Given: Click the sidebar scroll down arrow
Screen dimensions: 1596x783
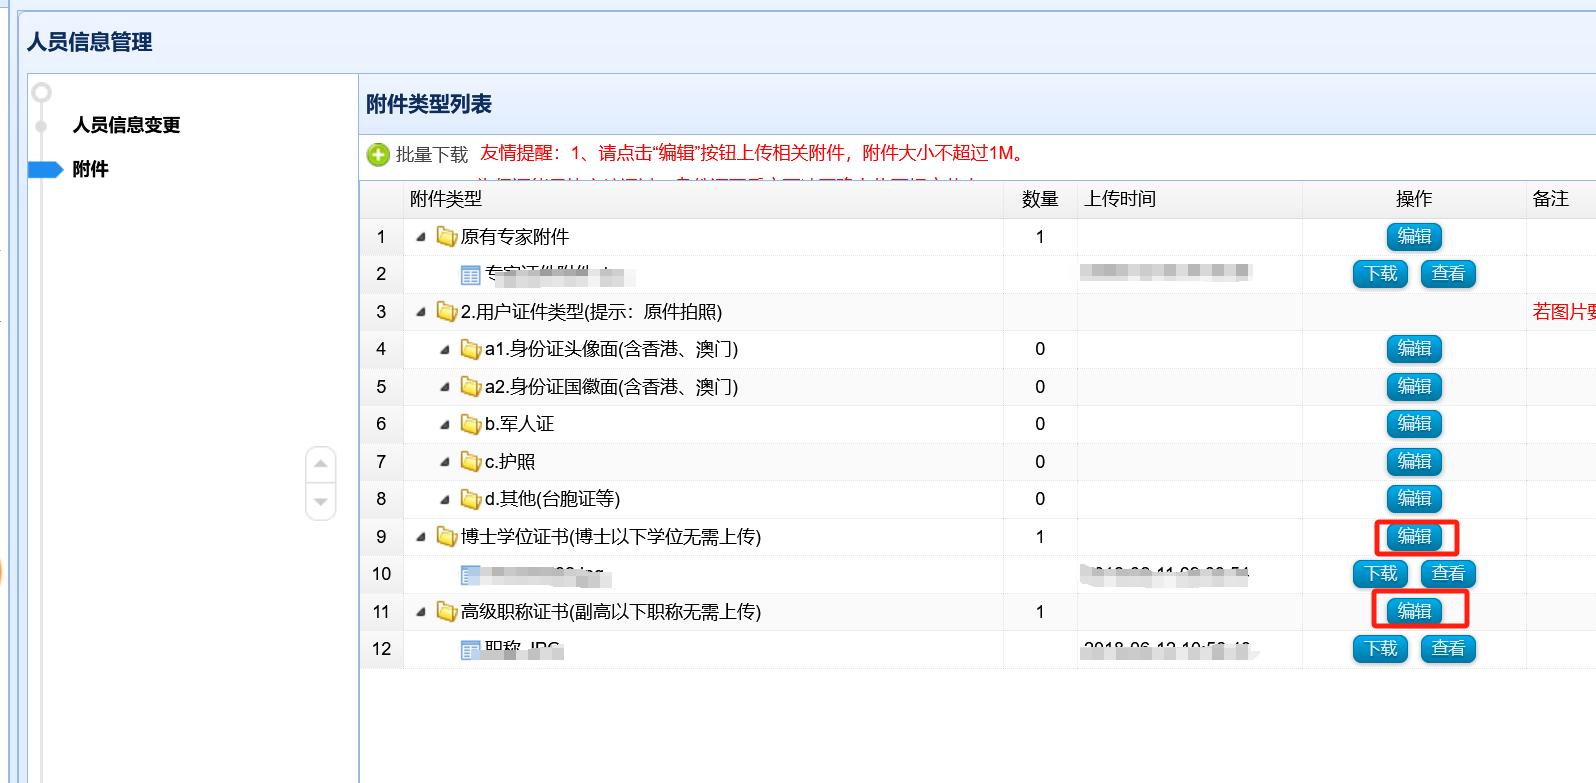Looking at the screenshot, I should click(x=320, y=501).
